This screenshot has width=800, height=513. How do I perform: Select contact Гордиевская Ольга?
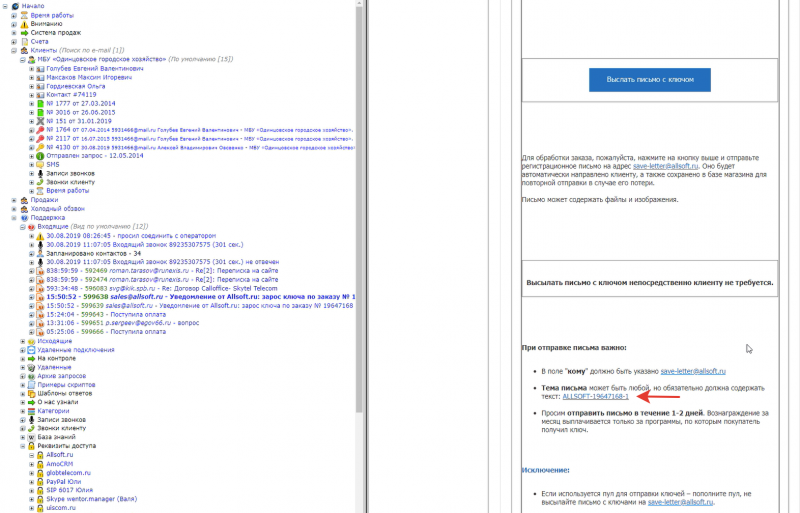click(76, 86)
